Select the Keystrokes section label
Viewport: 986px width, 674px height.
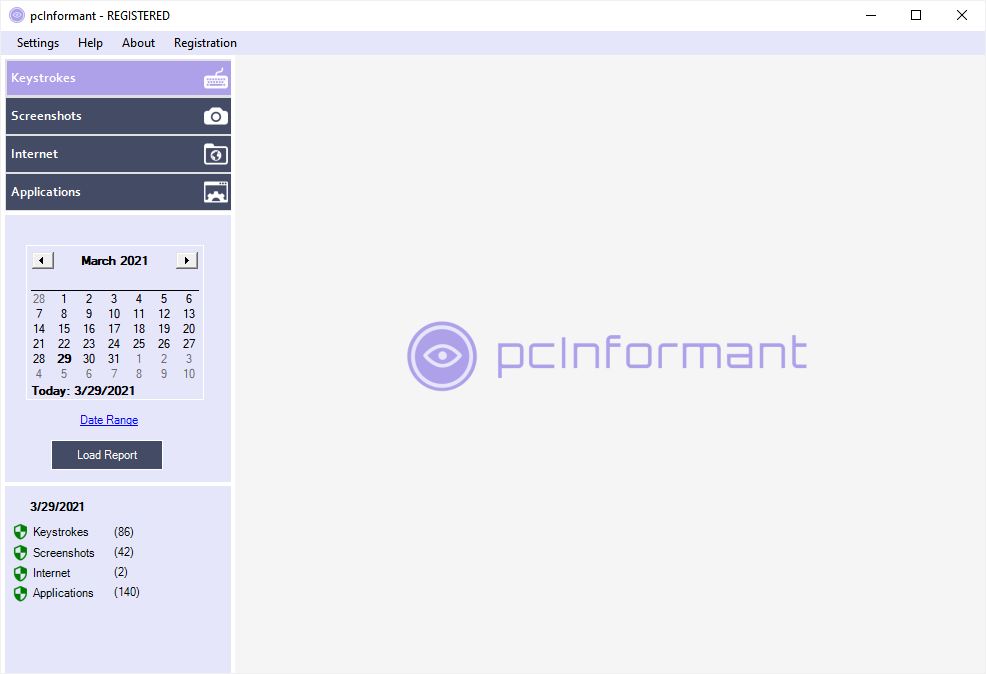point(43,78)
